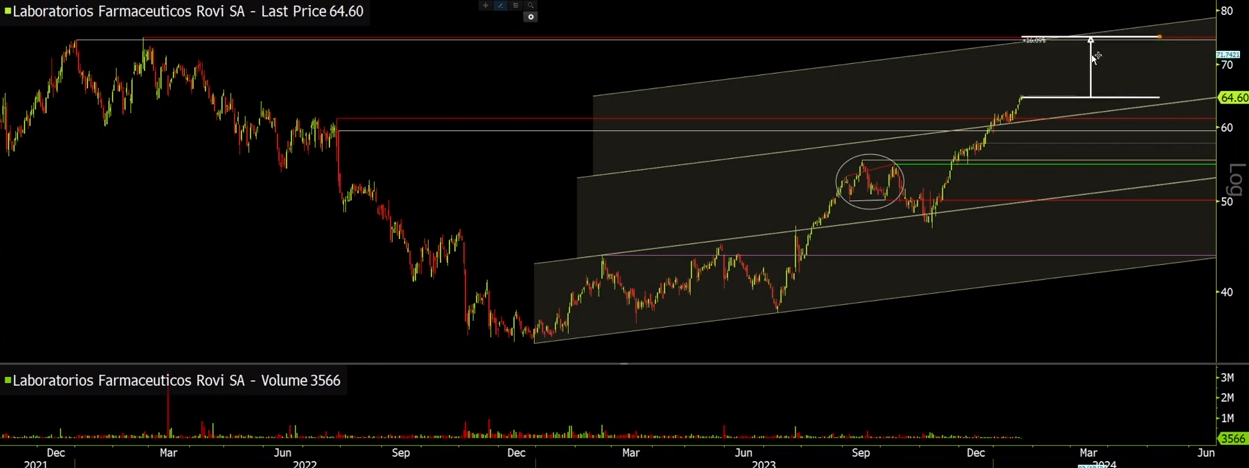Click the green 64.60 last price tag

[1233, 98]
